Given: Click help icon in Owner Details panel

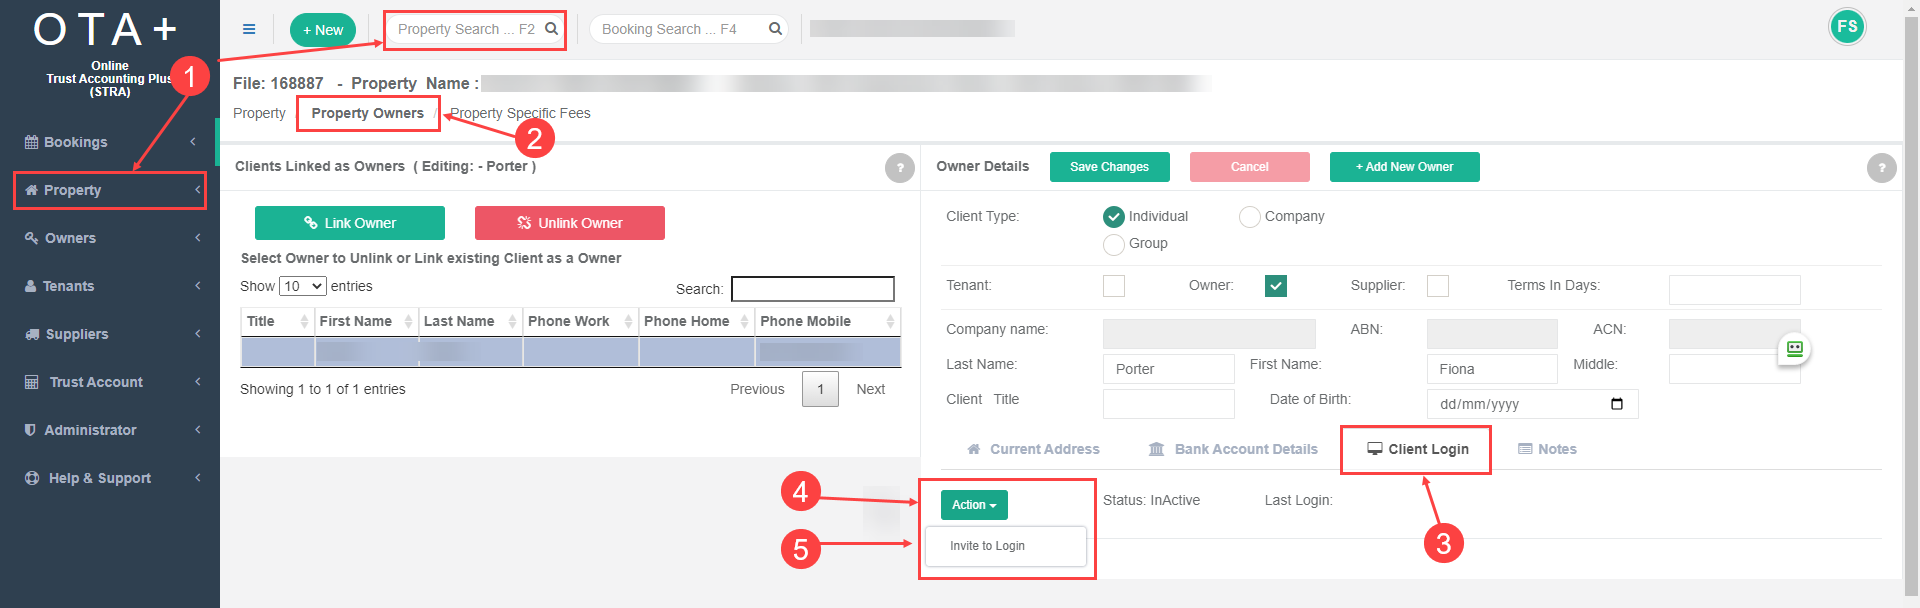Looking at the screenshot, I should [1881, 168].
